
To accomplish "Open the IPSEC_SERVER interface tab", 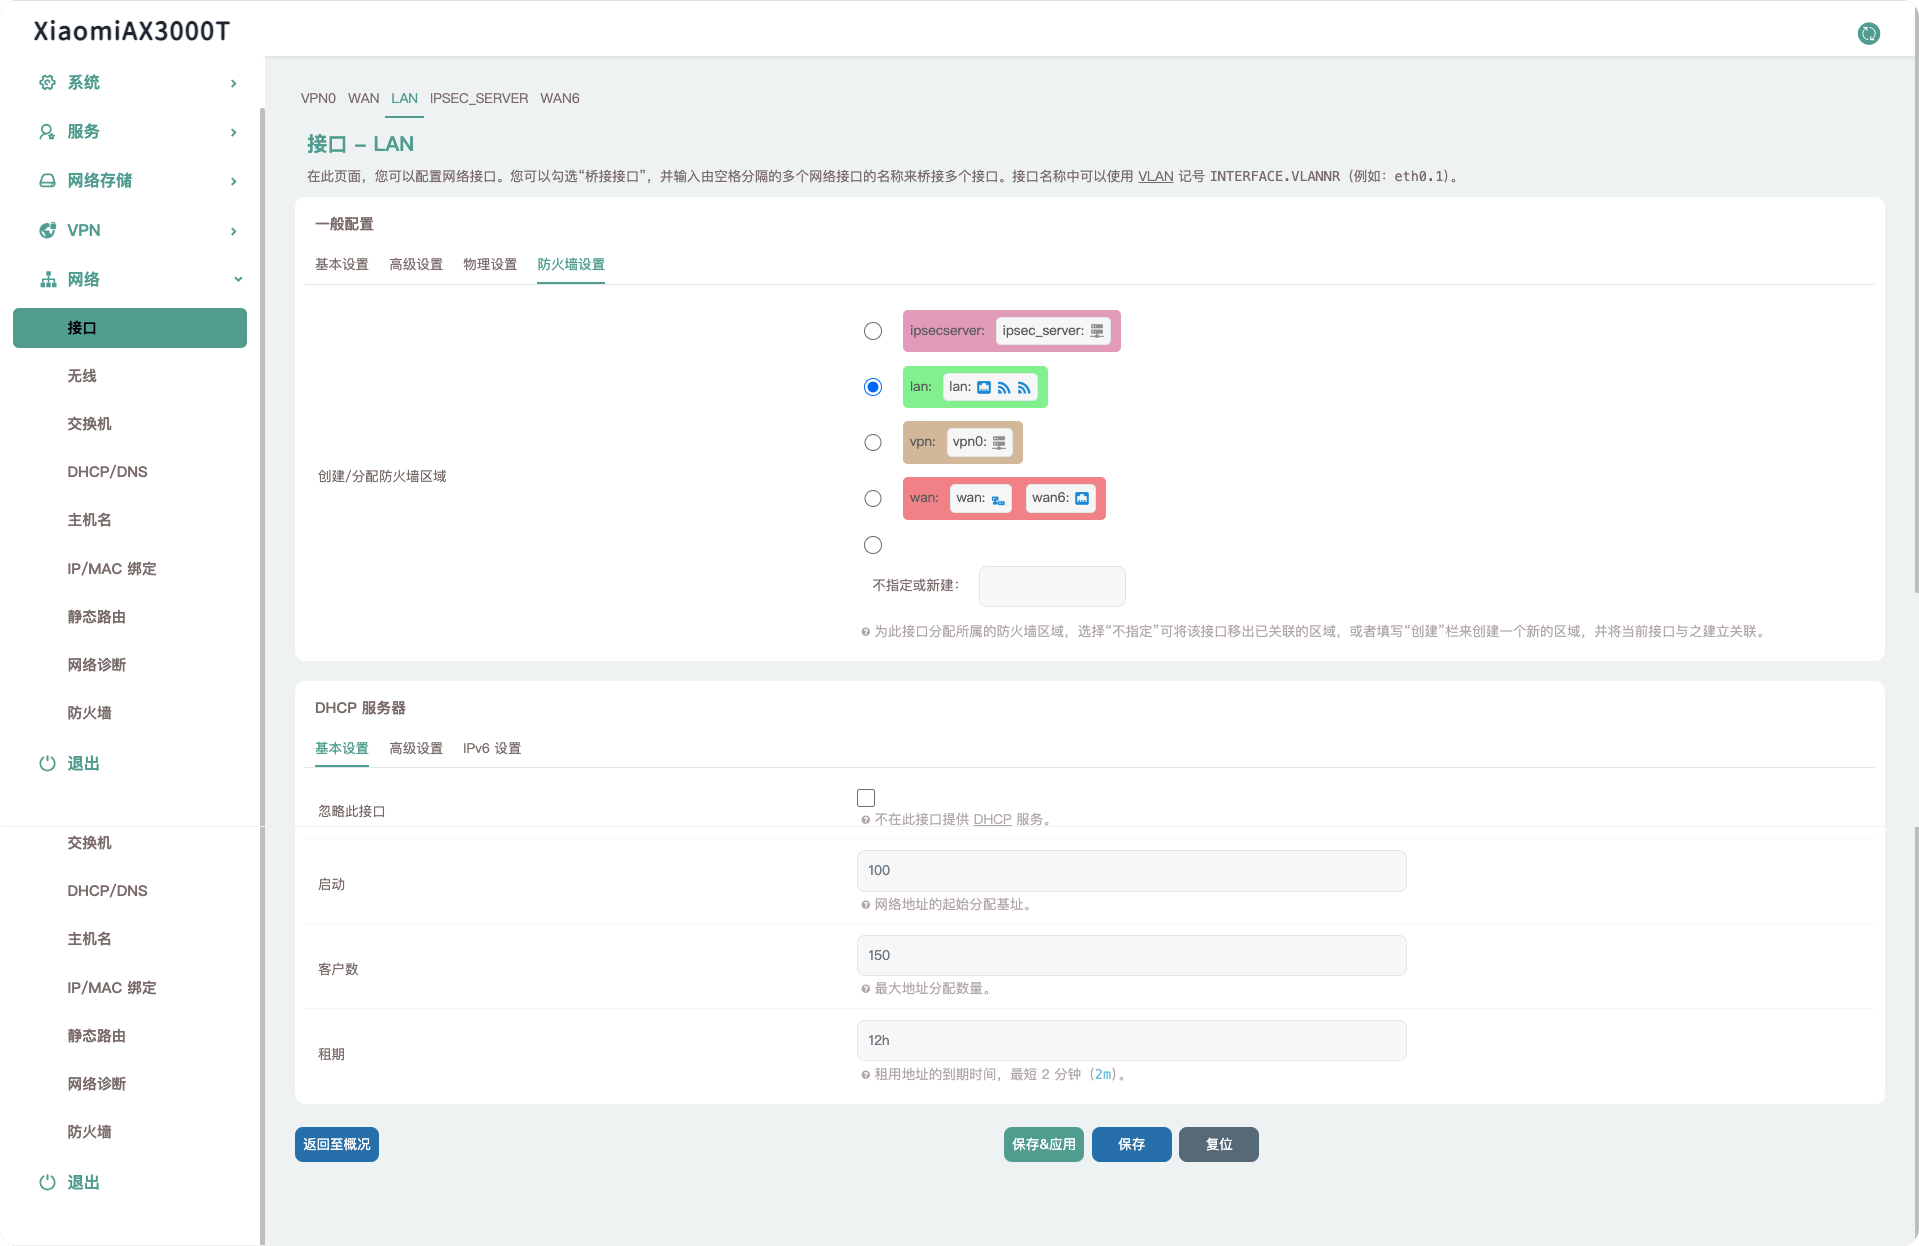I will pyautogui.click(x=479, y=98).
